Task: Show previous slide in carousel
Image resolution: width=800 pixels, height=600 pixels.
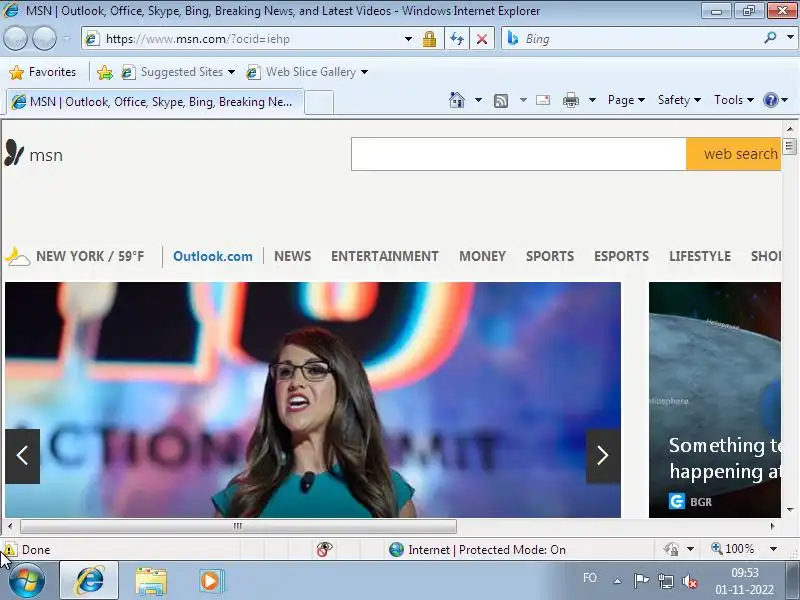Action: point(22,456)
